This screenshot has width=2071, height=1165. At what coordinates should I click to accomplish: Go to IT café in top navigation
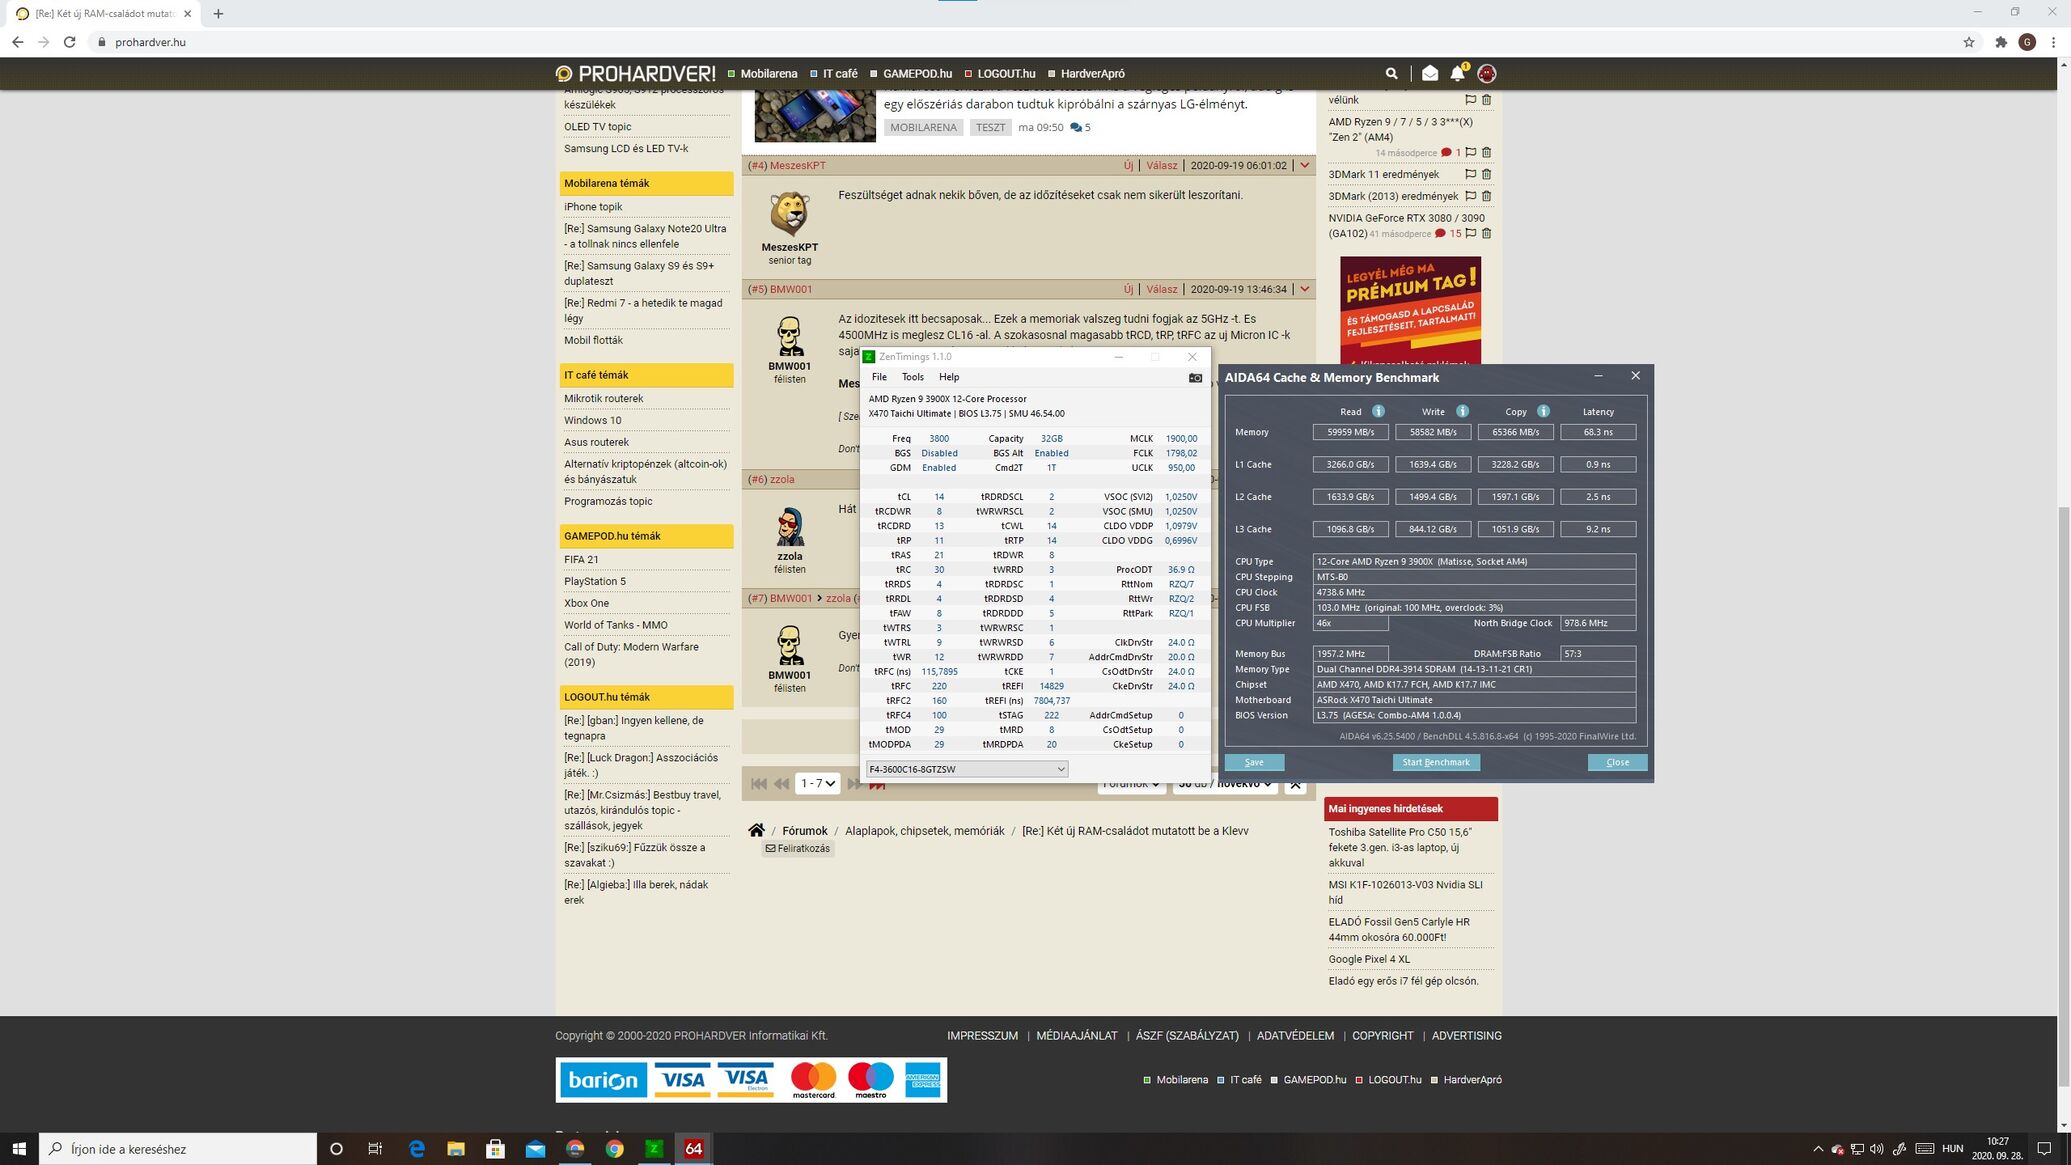(x=840, y=73)
